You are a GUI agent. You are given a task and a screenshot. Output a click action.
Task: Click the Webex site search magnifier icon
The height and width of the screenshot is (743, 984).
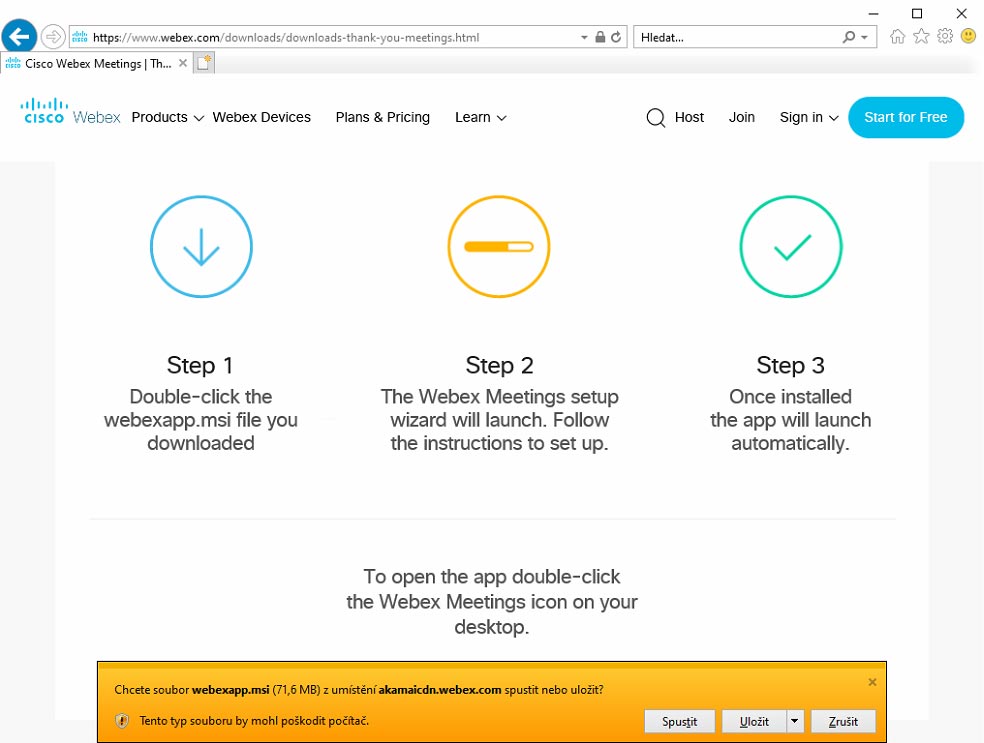(x=655, y=117)
